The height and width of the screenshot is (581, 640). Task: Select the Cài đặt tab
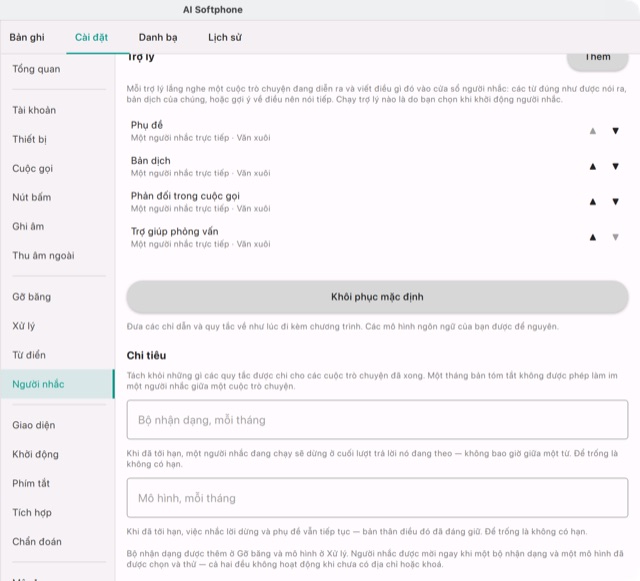91,37
